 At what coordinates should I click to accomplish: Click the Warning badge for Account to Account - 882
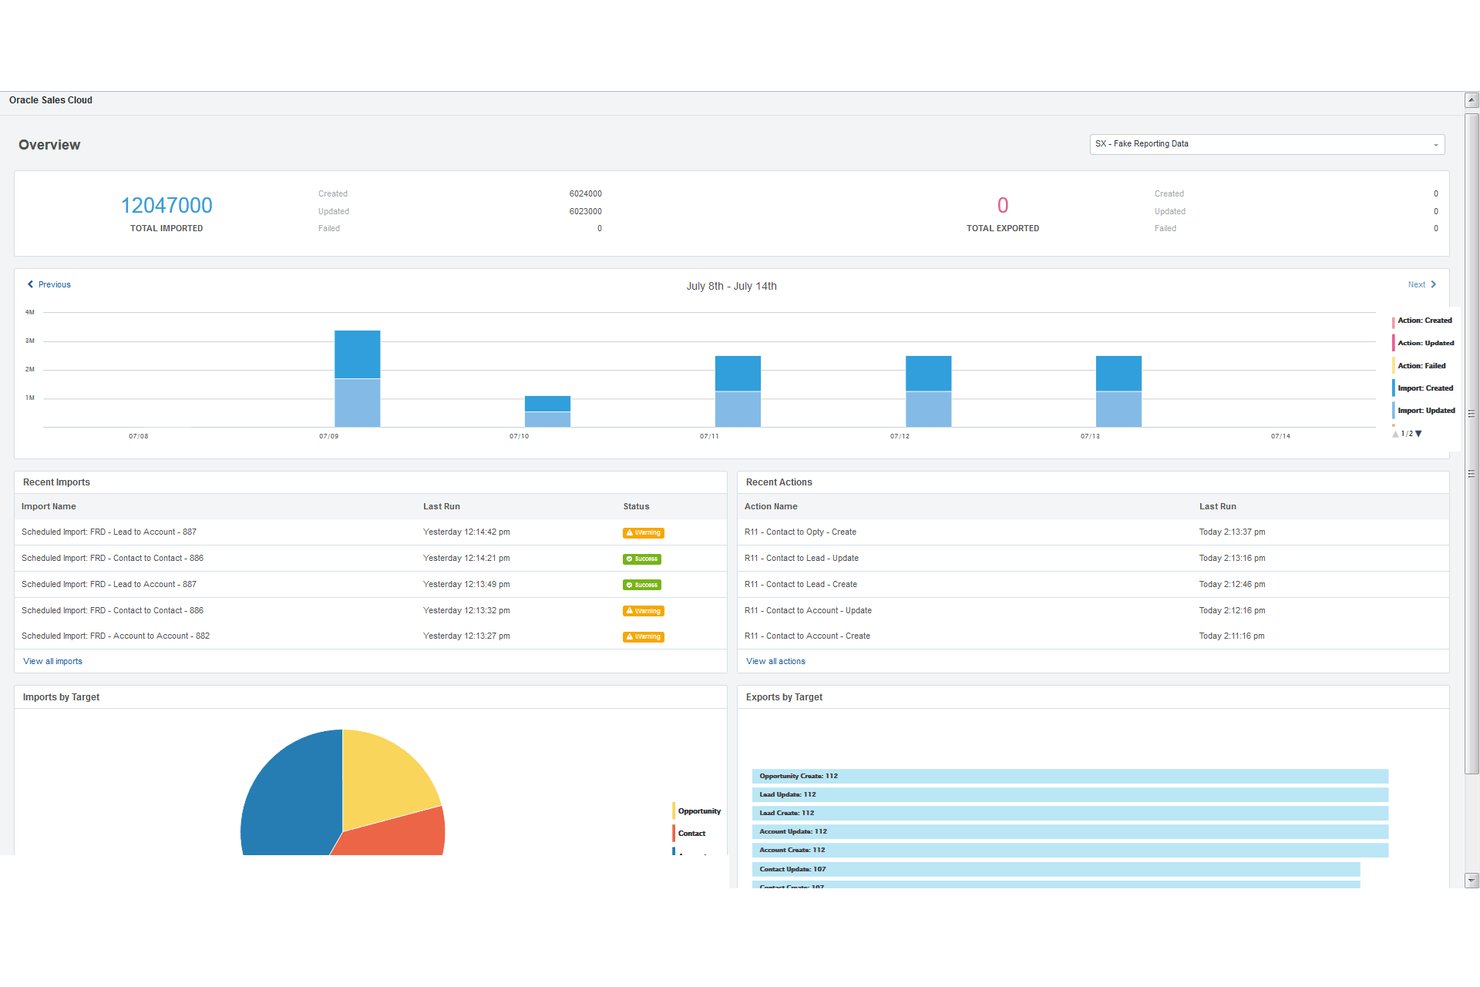[643, 637]
